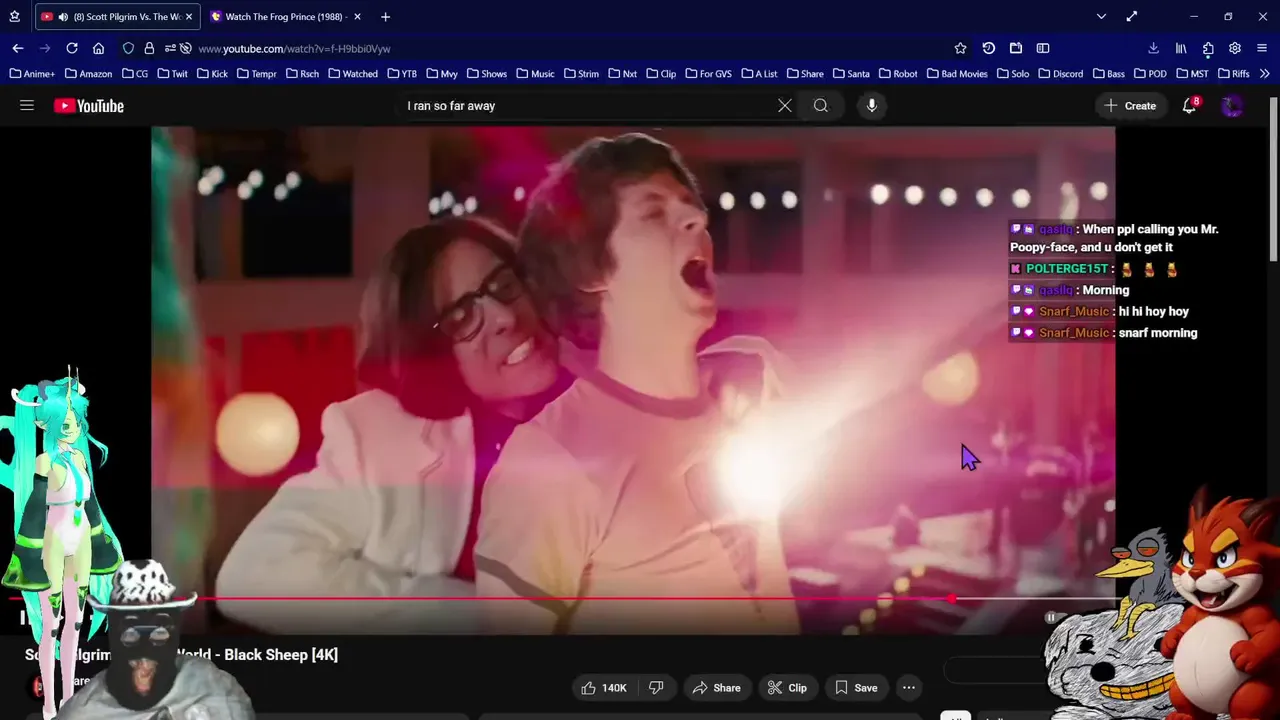This screenshot has width=1280, height=720.
Task: Open the Amazon bookmarks folder
Action: click(x=88, y=74)
